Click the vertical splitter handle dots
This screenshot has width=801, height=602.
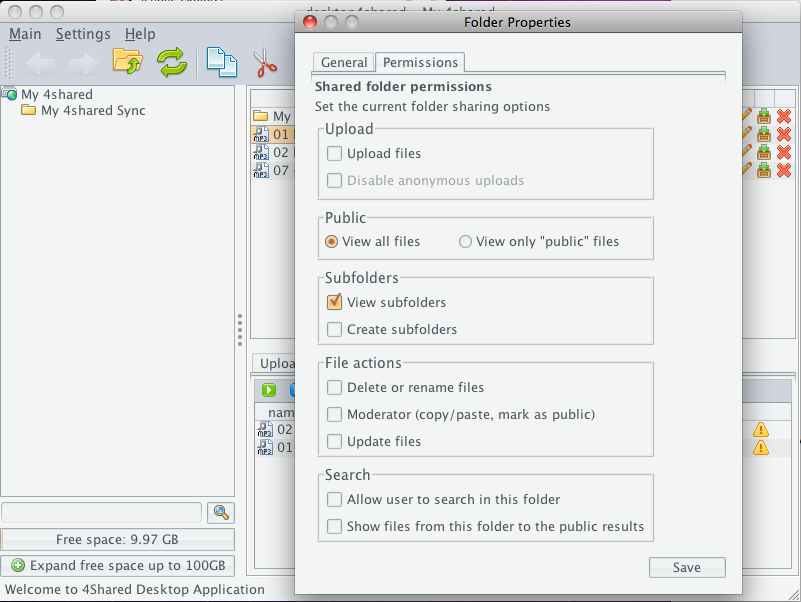click(240, 330)
